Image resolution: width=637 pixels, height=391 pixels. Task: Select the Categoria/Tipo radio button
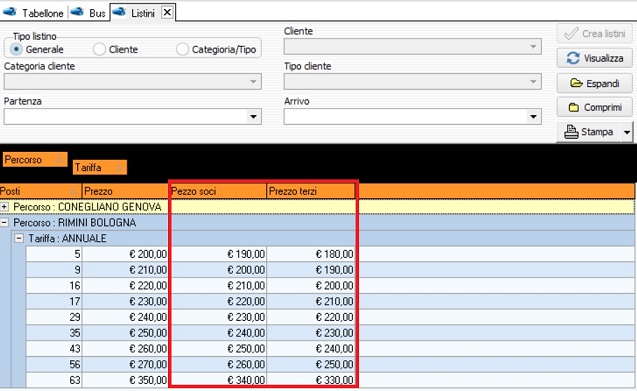182,49
